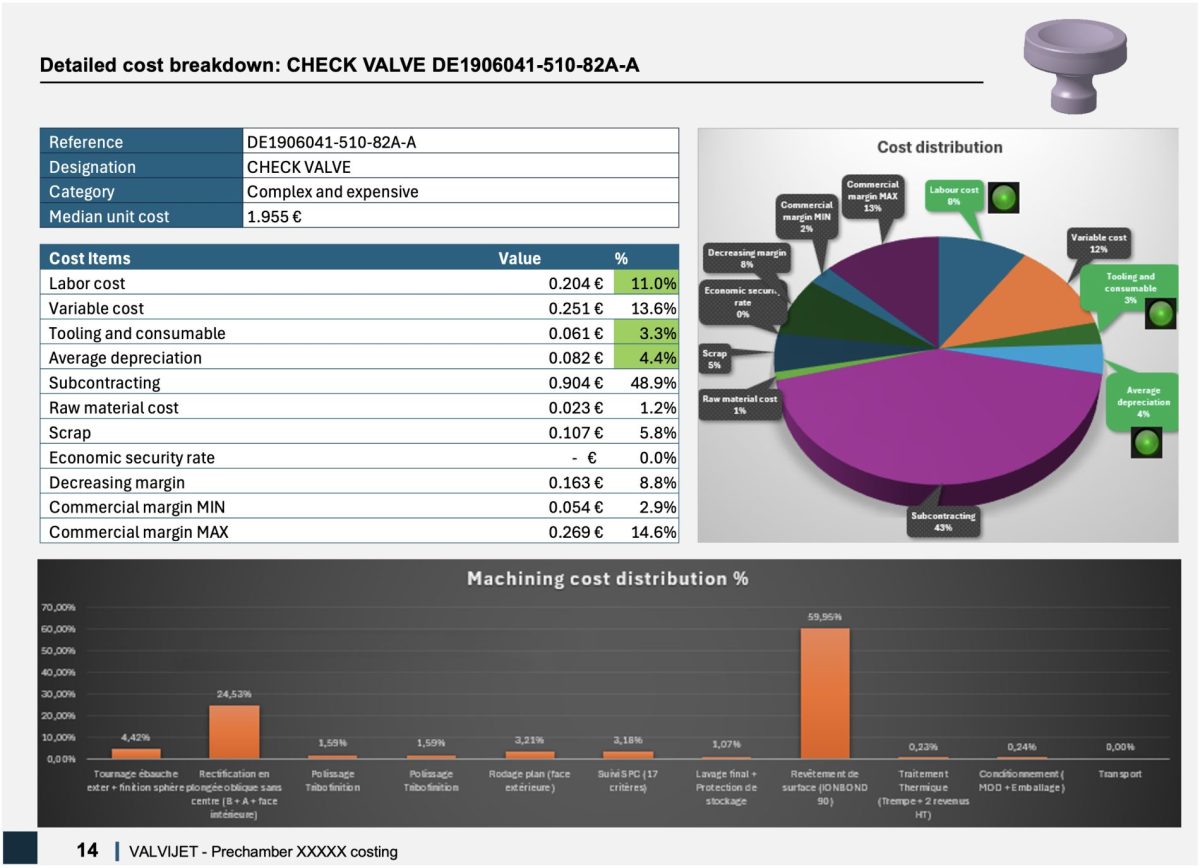This screenshot has width=1200, height=868.
Task: Click the Cost Items table header
Action: click(90, 258)
